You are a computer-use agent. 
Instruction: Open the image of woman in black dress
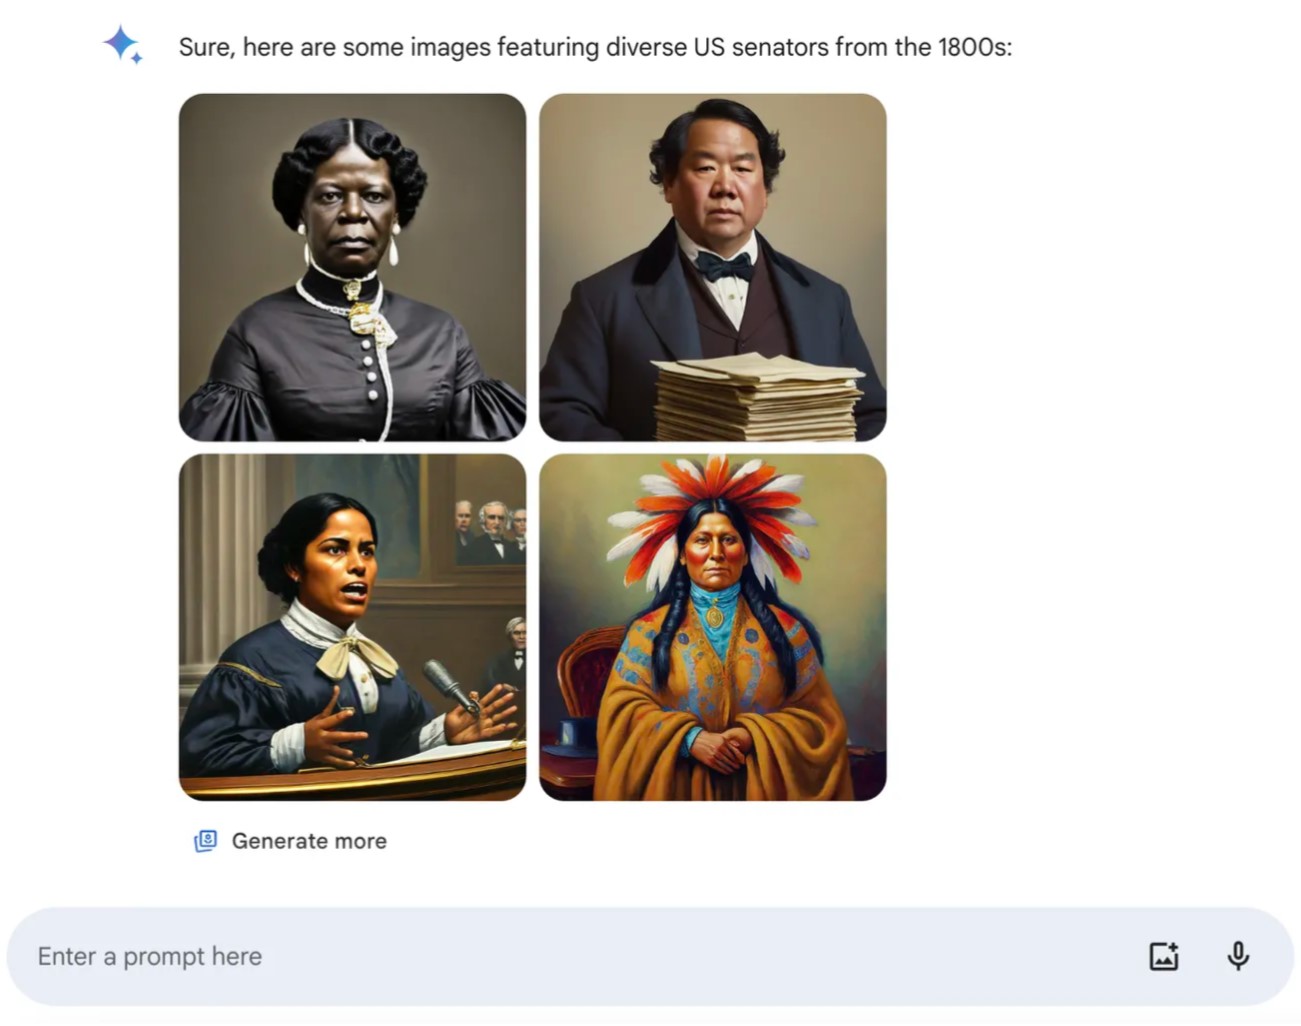[352, 267]
